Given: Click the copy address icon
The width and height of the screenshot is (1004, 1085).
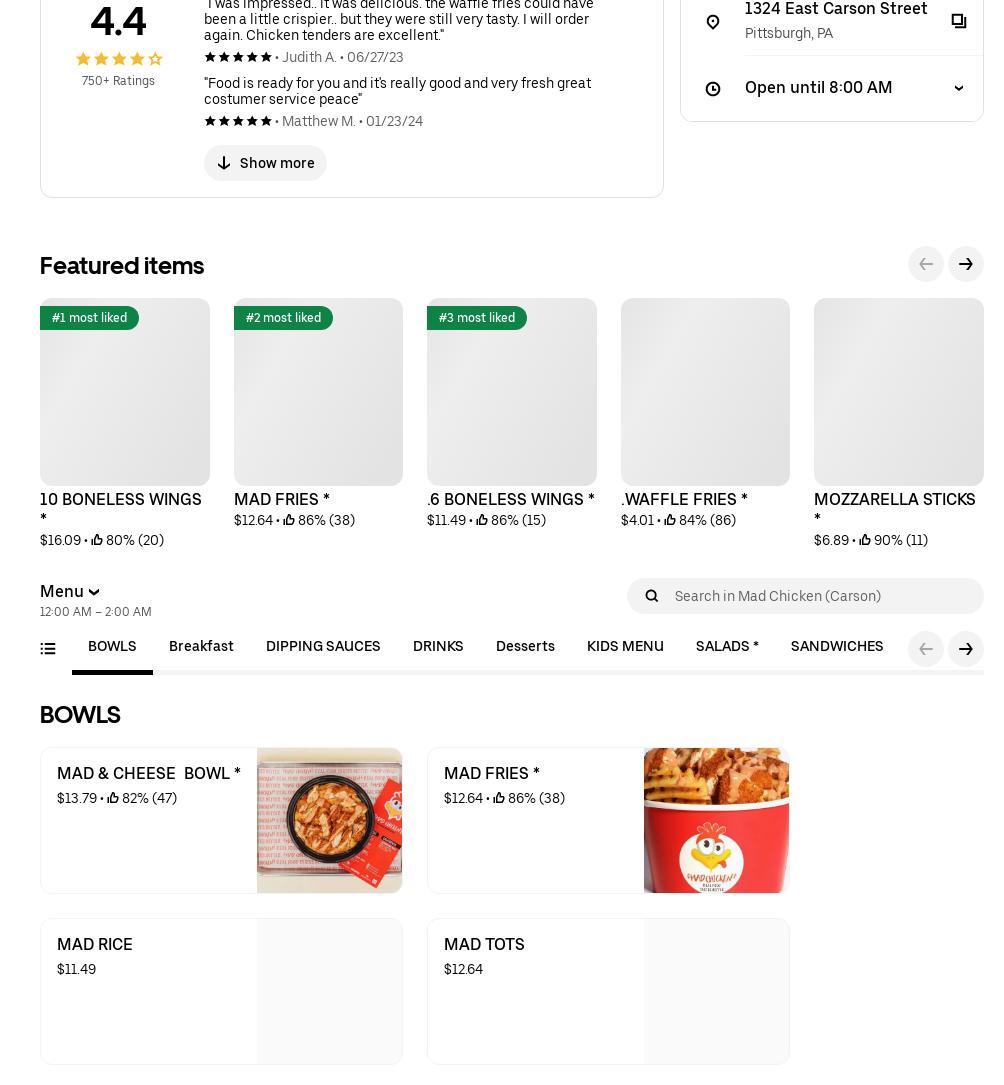Looking at the screenshot, I should tap(958, 21).
